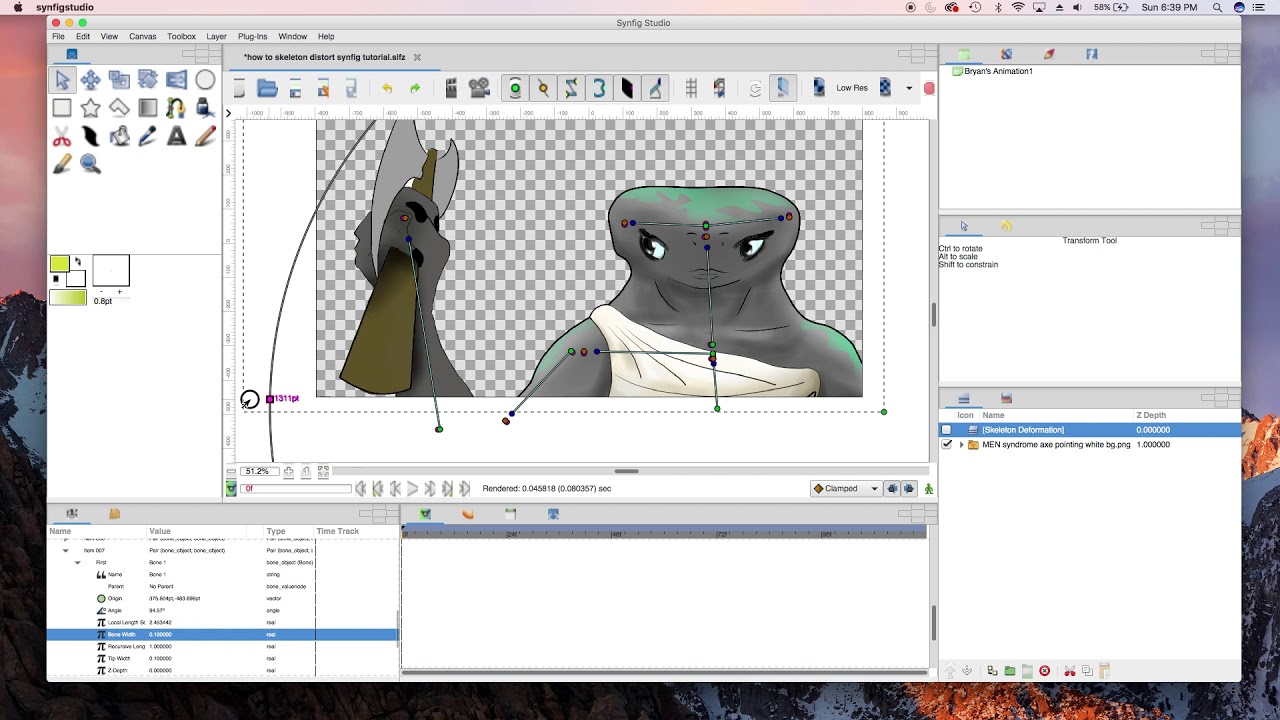The height and width of the screenshot is (720, 1280).
Task: Select the Rectangle tool
Action: tap(62, 108)
